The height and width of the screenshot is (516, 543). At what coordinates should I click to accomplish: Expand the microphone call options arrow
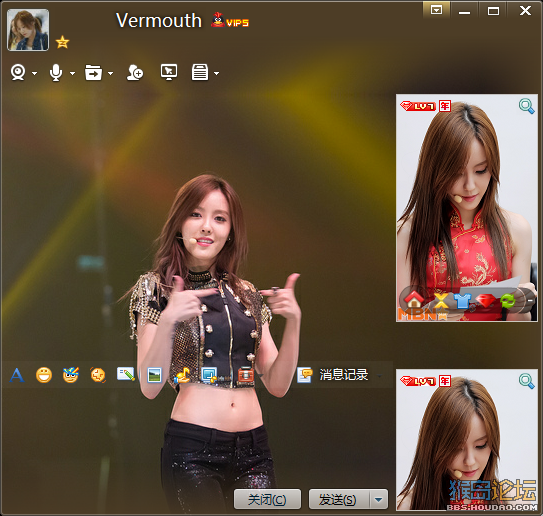click(x=72, y=73)
